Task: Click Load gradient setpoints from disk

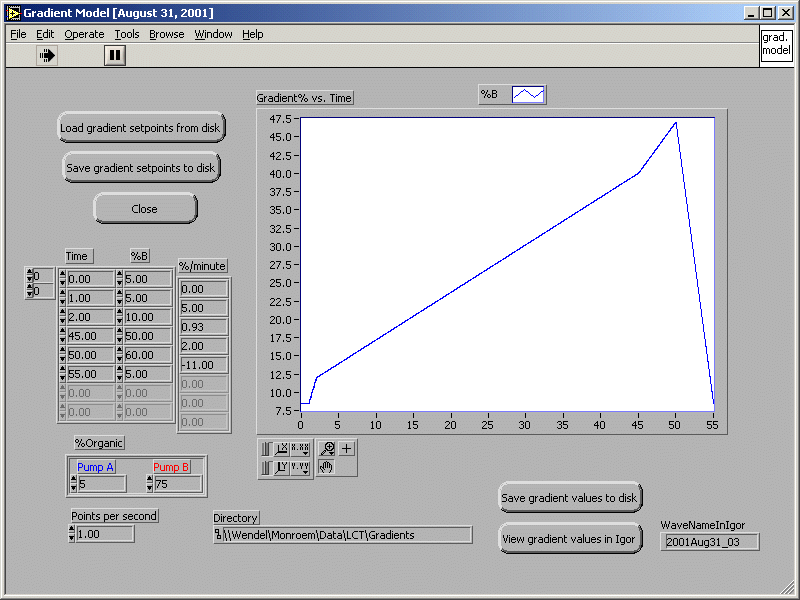Action: [141, 128]
